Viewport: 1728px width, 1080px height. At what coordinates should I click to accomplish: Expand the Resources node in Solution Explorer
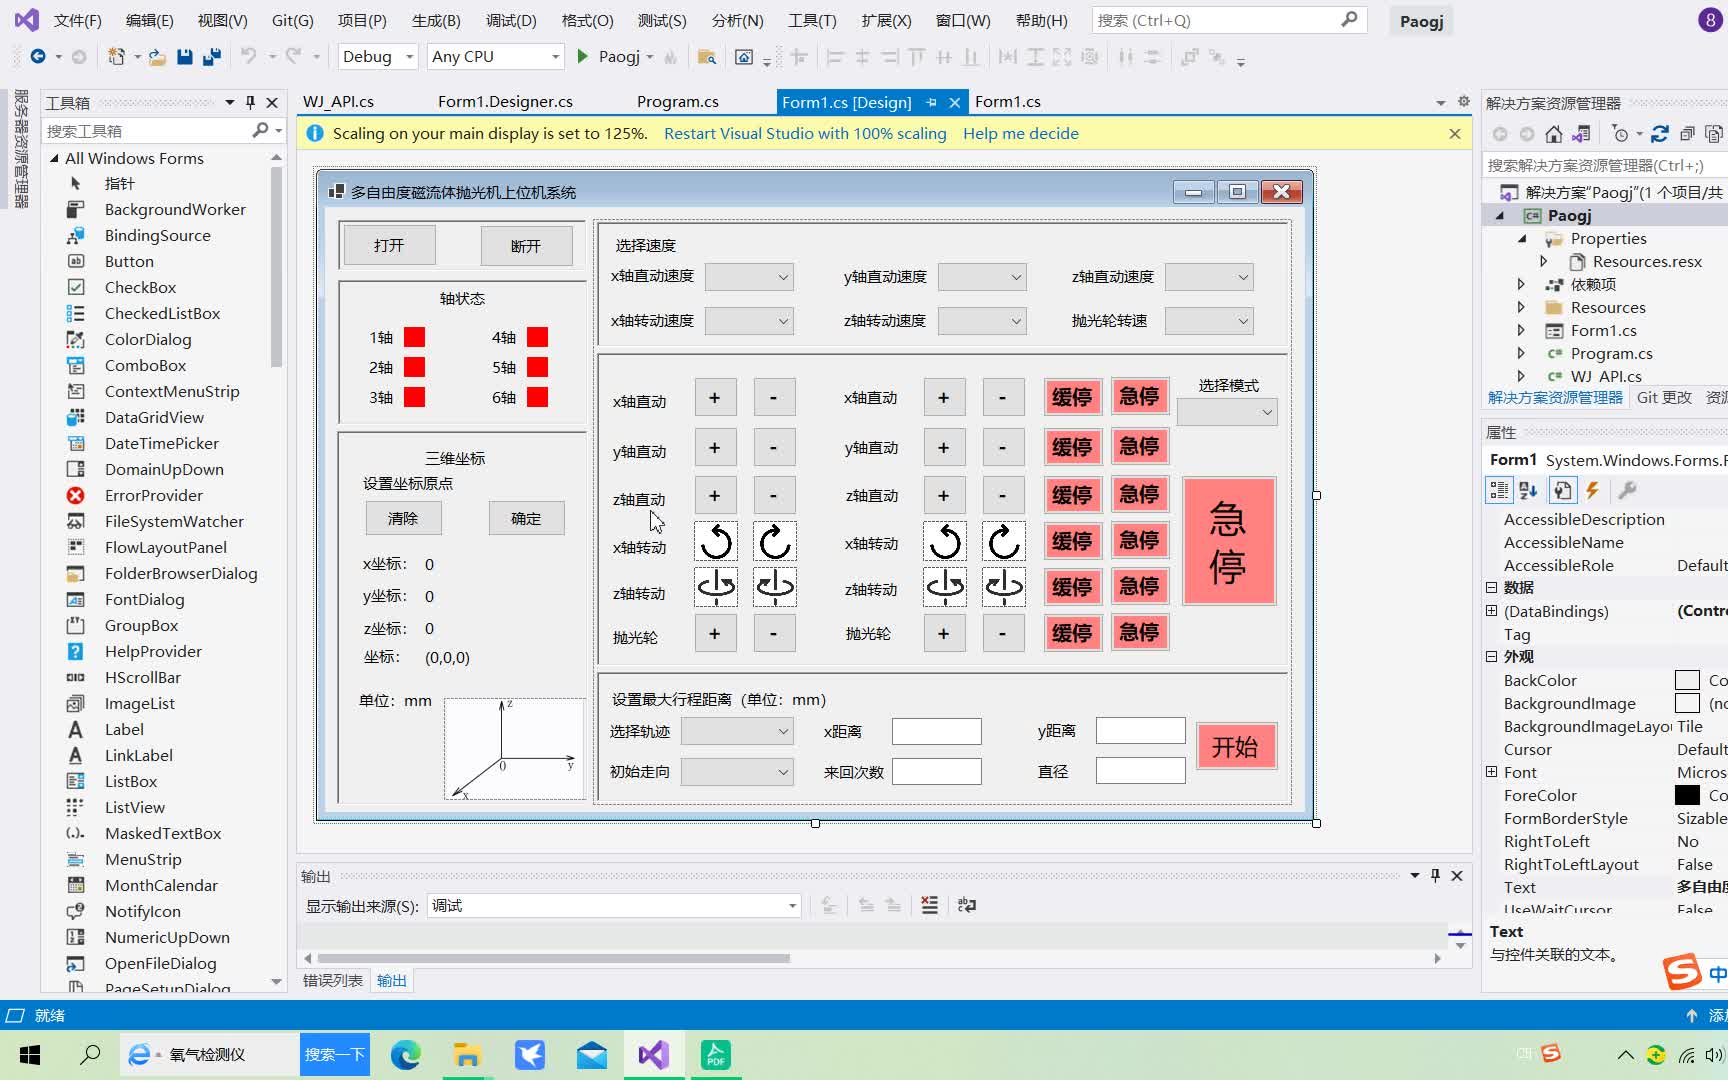[1522, 307]
